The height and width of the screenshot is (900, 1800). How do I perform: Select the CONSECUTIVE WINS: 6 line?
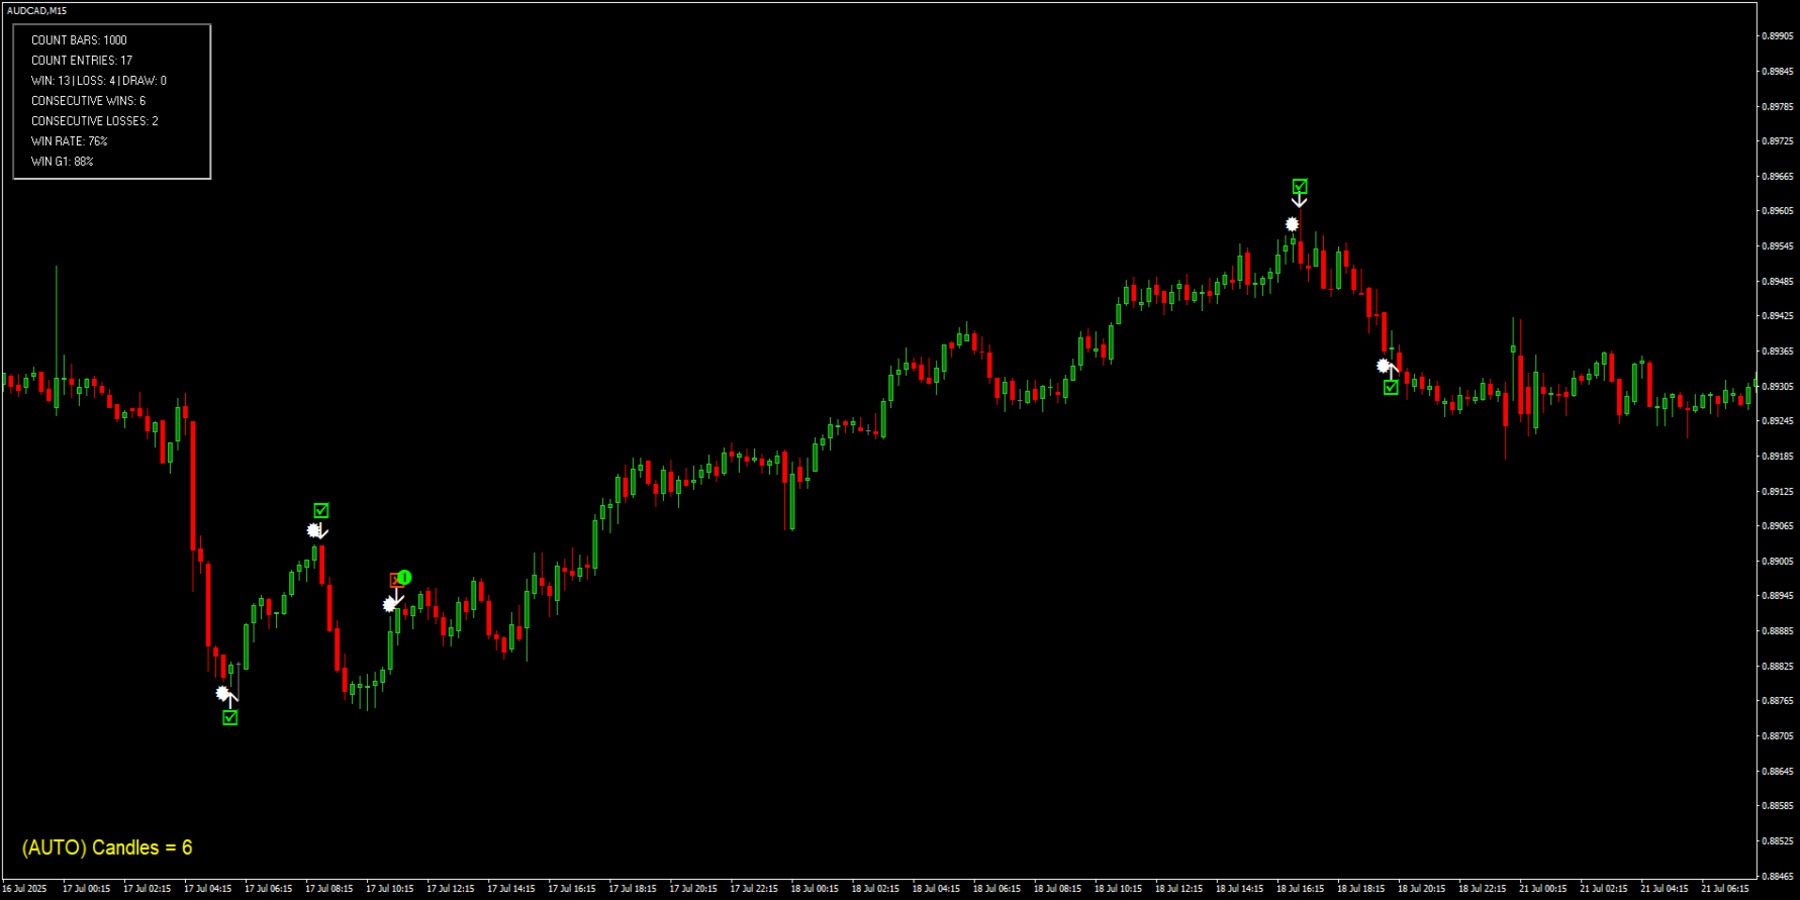pos(88,101)
